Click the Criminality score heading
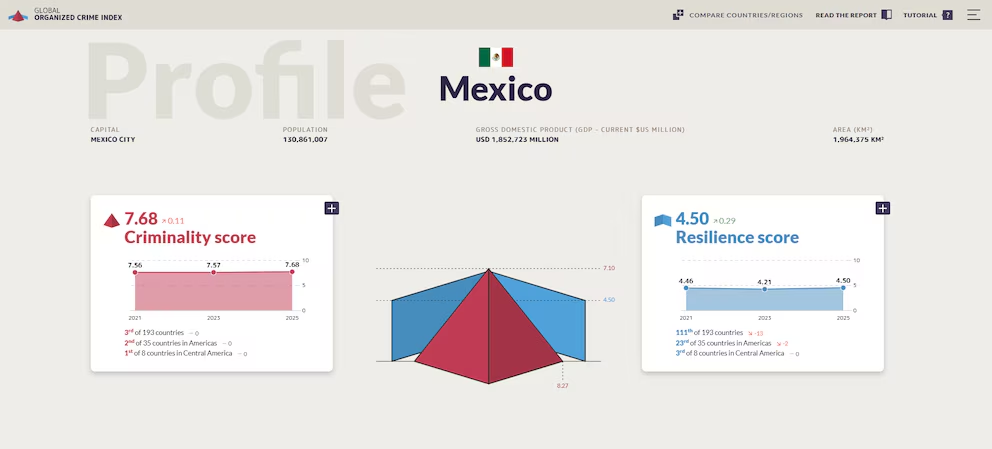This screenshot has height=449, width=992. tap(190, 238)
